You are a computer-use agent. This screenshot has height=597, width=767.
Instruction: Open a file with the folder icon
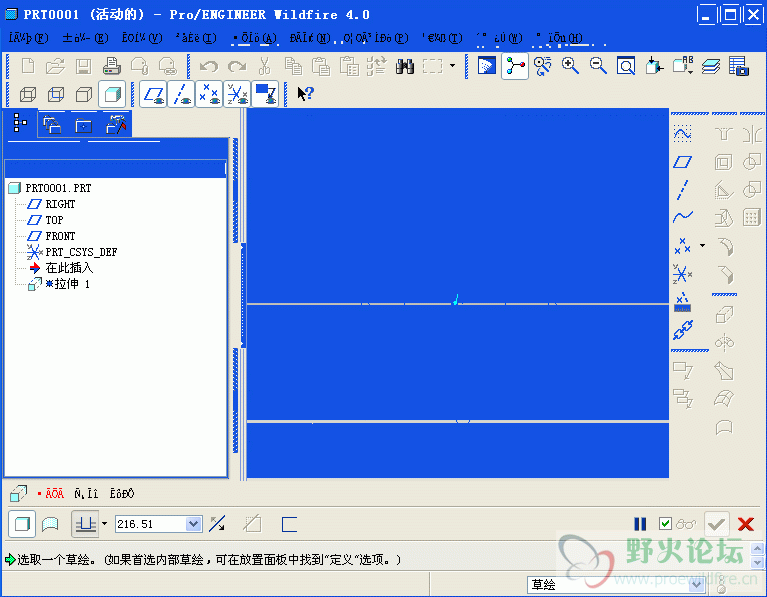(x=55, y=66)
